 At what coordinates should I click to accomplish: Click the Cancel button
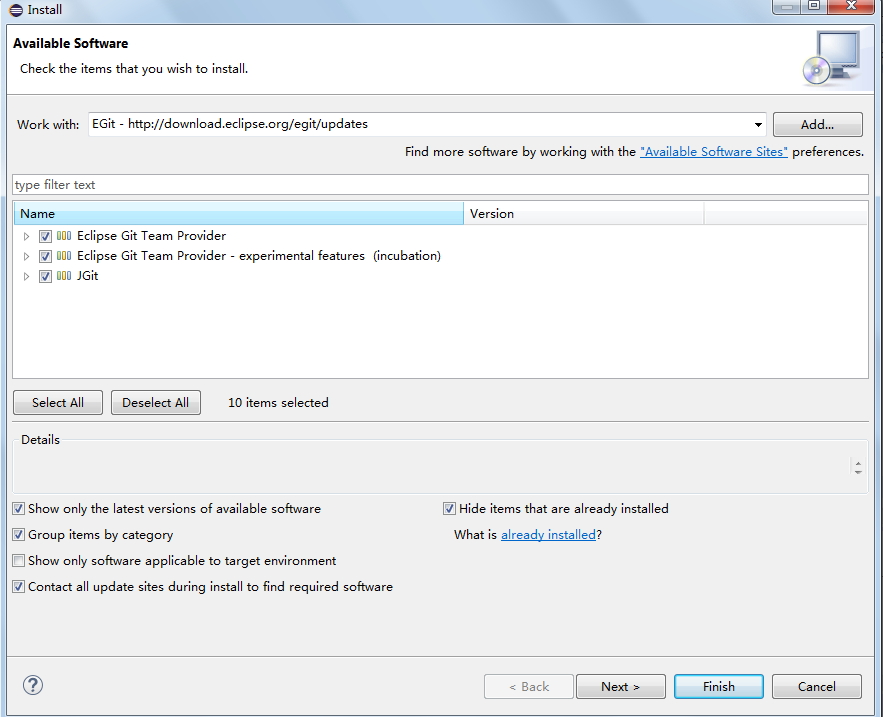coord(817,687)
